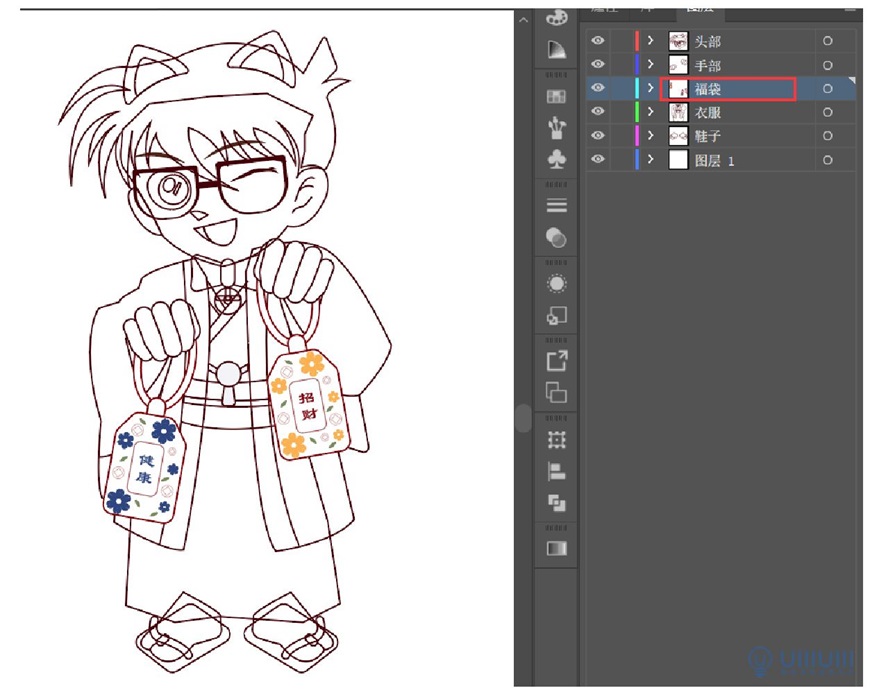Image resolution: width=870 pixels, height=695 pixels.
Task: Expand the 头部 layer contents
Action: coord(651,40)
